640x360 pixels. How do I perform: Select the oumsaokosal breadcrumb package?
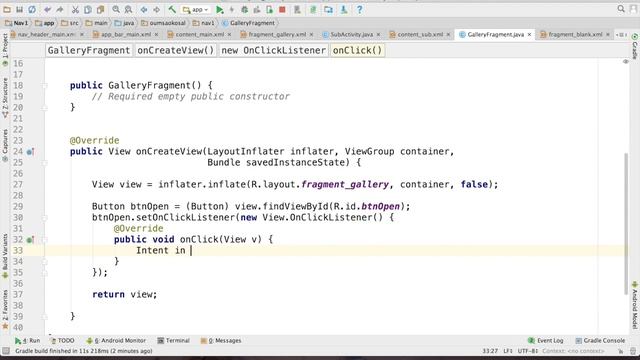(x=163, y=23)
